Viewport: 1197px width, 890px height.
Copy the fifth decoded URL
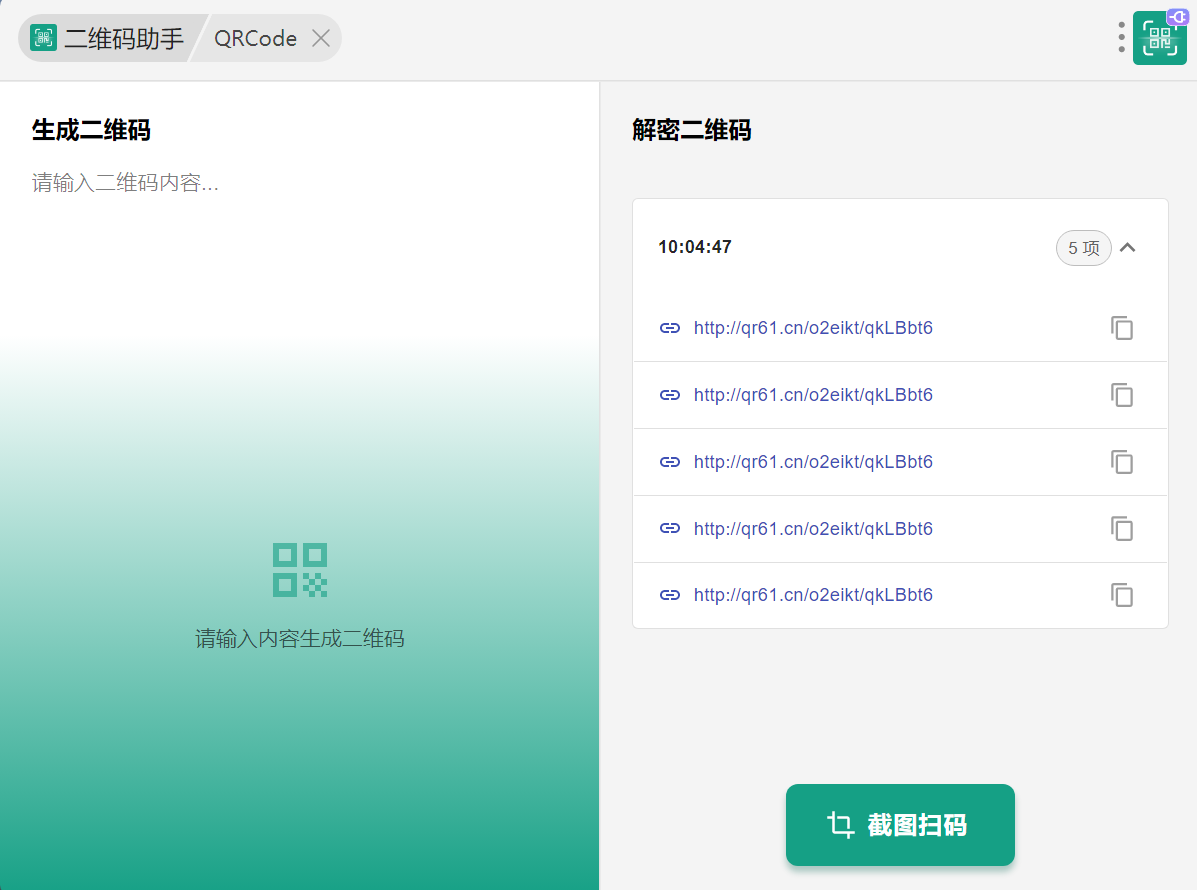[x=1122, y=595]
